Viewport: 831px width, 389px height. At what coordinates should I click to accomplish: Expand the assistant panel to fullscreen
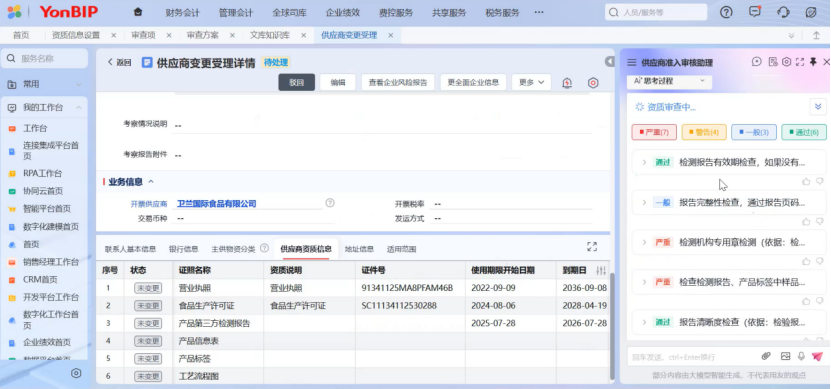(800, 62)
